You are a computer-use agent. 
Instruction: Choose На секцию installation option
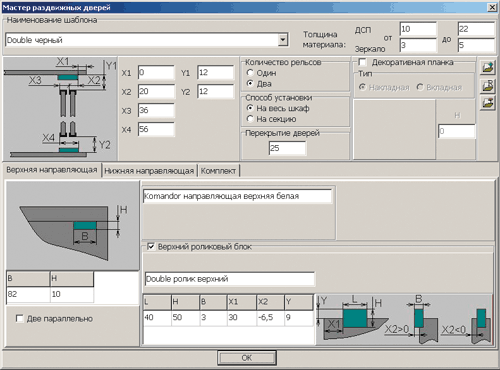point(250,119)
